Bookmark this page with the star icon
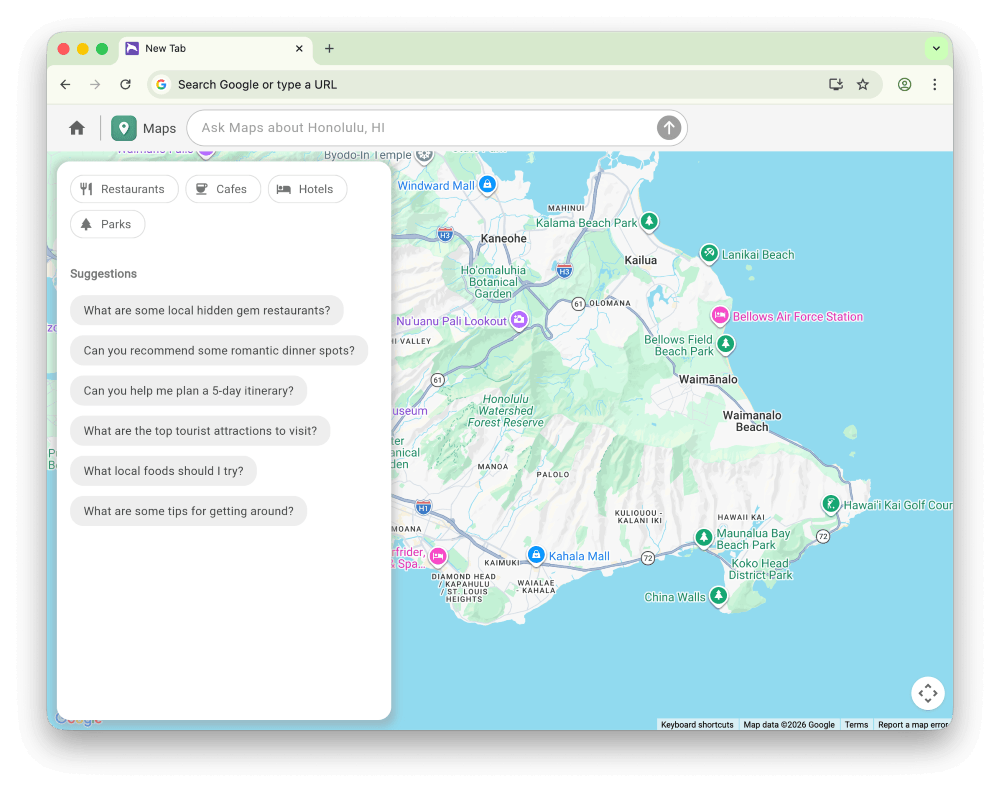The image size is (1000, 792). point(863,85)
